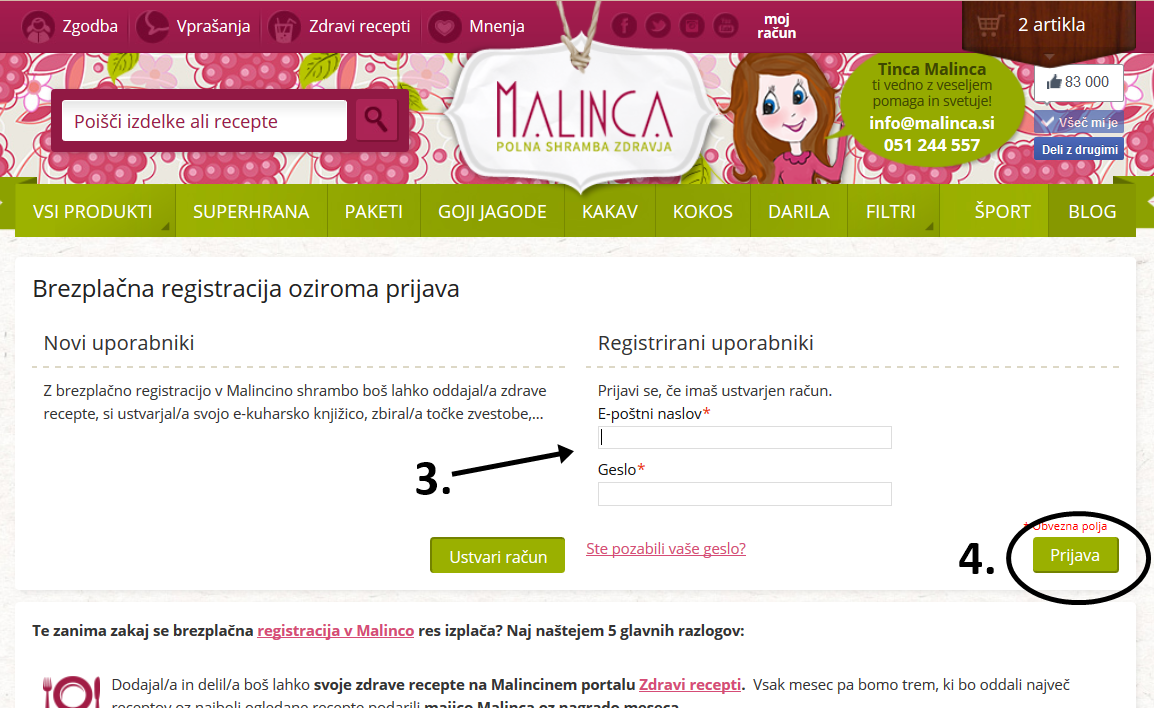The height and width of the screenshot is (708, 1154).
Task: Open the YouTube social icon
Action: (x=726, y=26)
